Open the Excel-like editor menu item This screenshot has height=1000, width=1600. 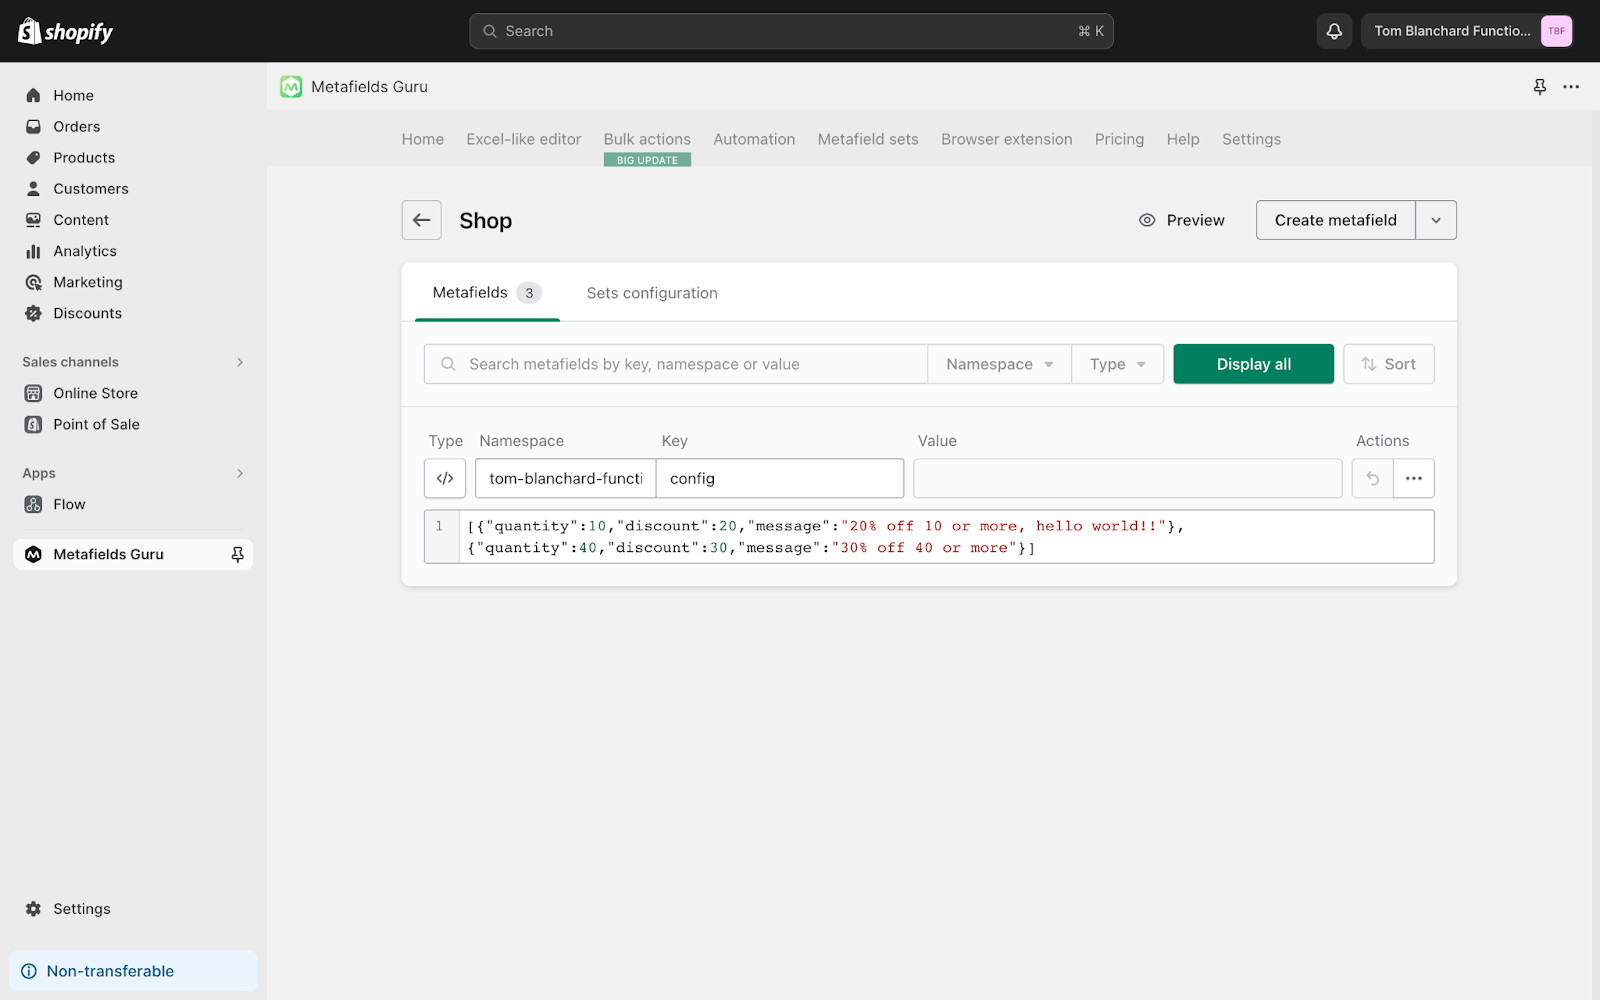coord(523,139)
